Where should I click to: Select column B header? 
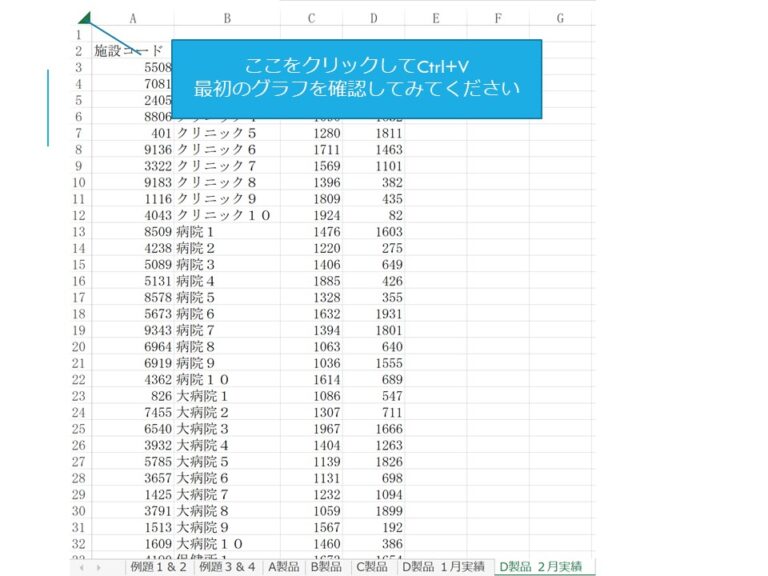point(227,19)
